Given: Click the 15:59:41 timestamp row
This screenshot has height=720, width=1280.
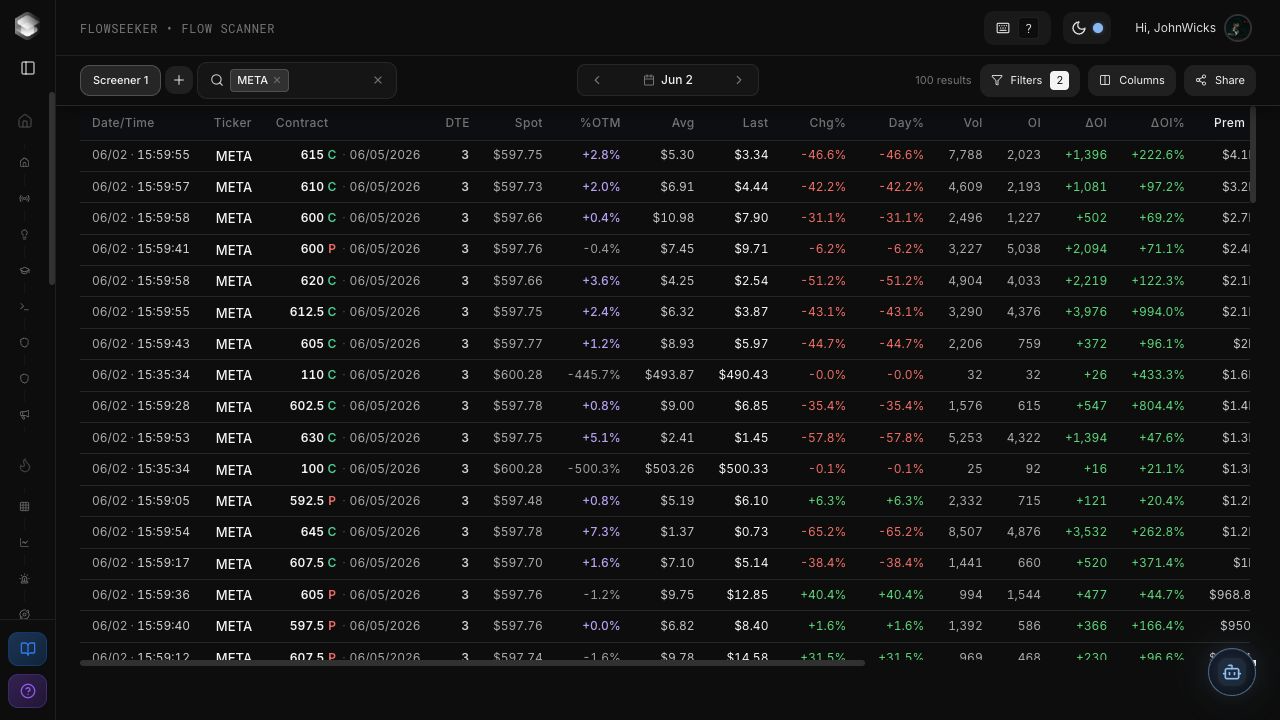Looking at the screenshot, I should point(666,249).
